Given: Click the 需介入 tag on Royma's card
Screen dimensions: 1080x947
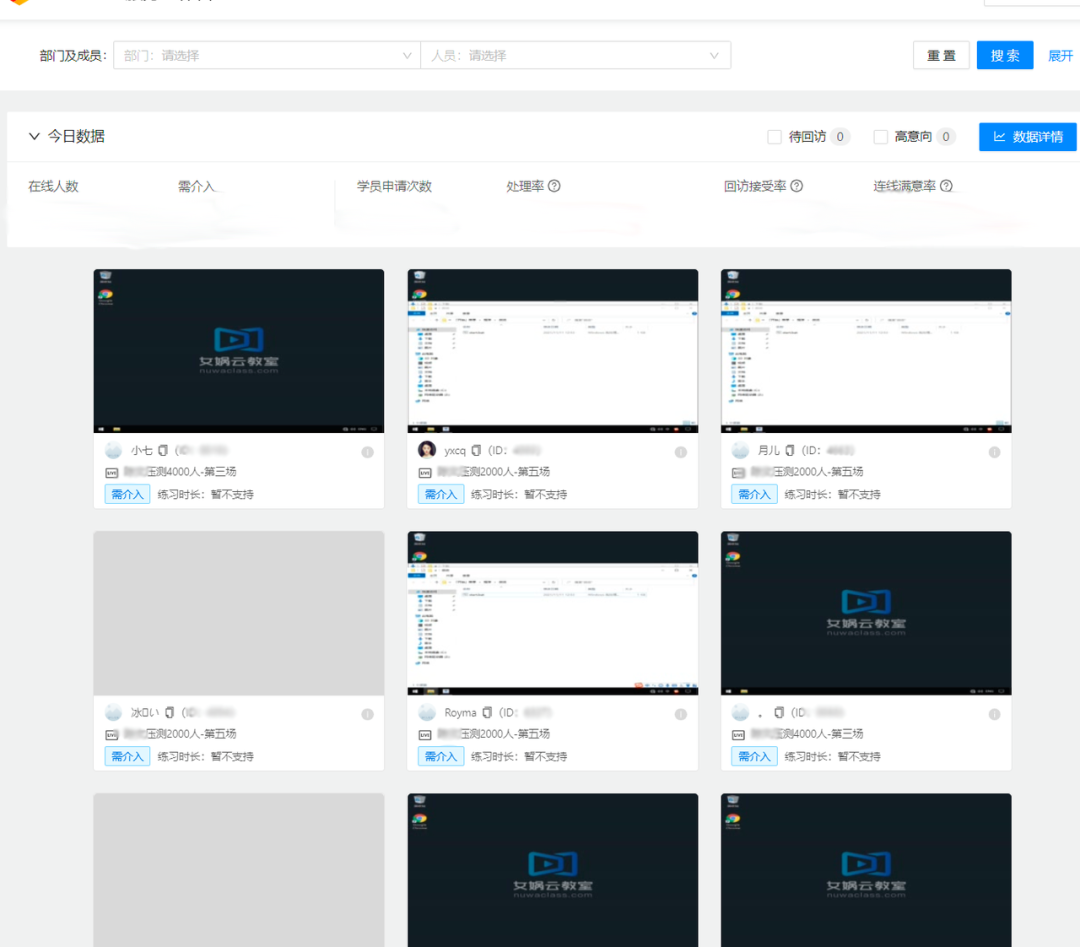Looking at the screenshot, I should pos(441,756).
